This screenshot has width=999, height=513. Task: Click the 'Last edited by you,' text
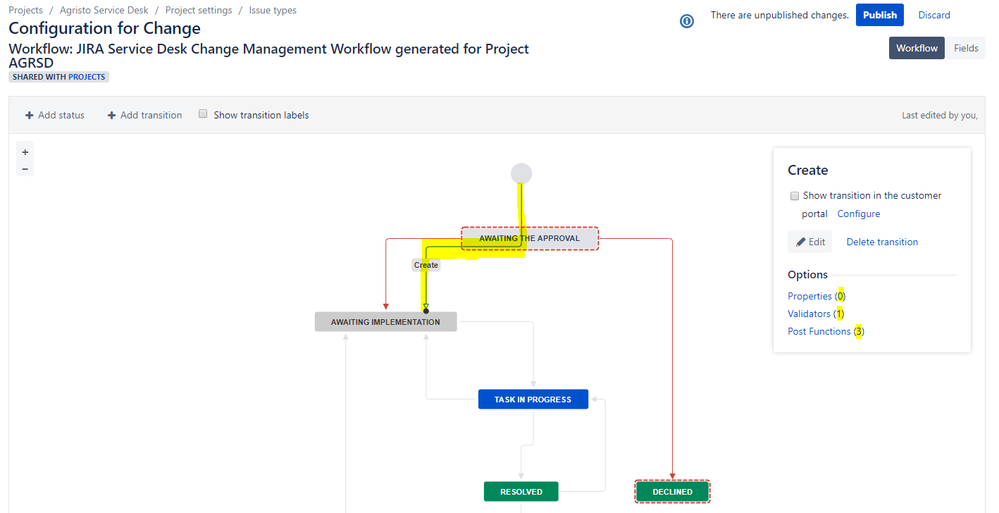[939, 115]
